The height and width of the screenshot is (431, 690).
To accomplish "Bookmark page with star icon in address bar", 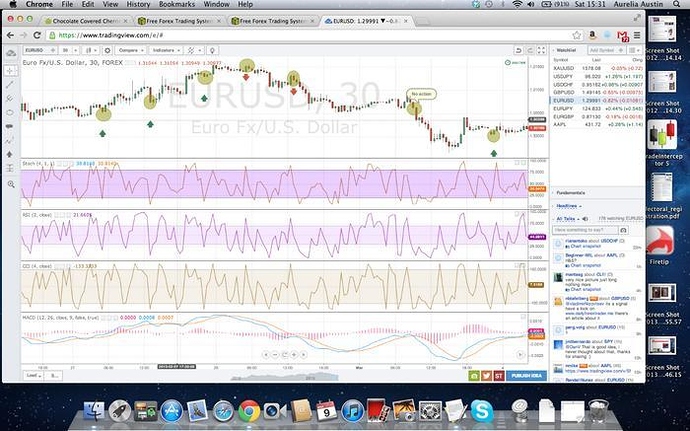I will click(576, 35).
